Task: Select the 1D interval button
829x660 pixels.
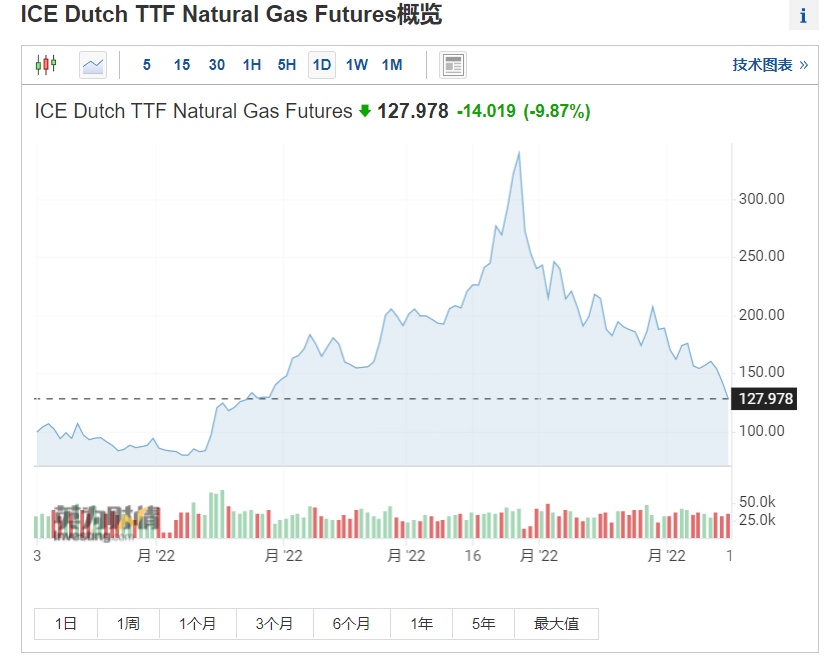Action: tap(321, 65)
